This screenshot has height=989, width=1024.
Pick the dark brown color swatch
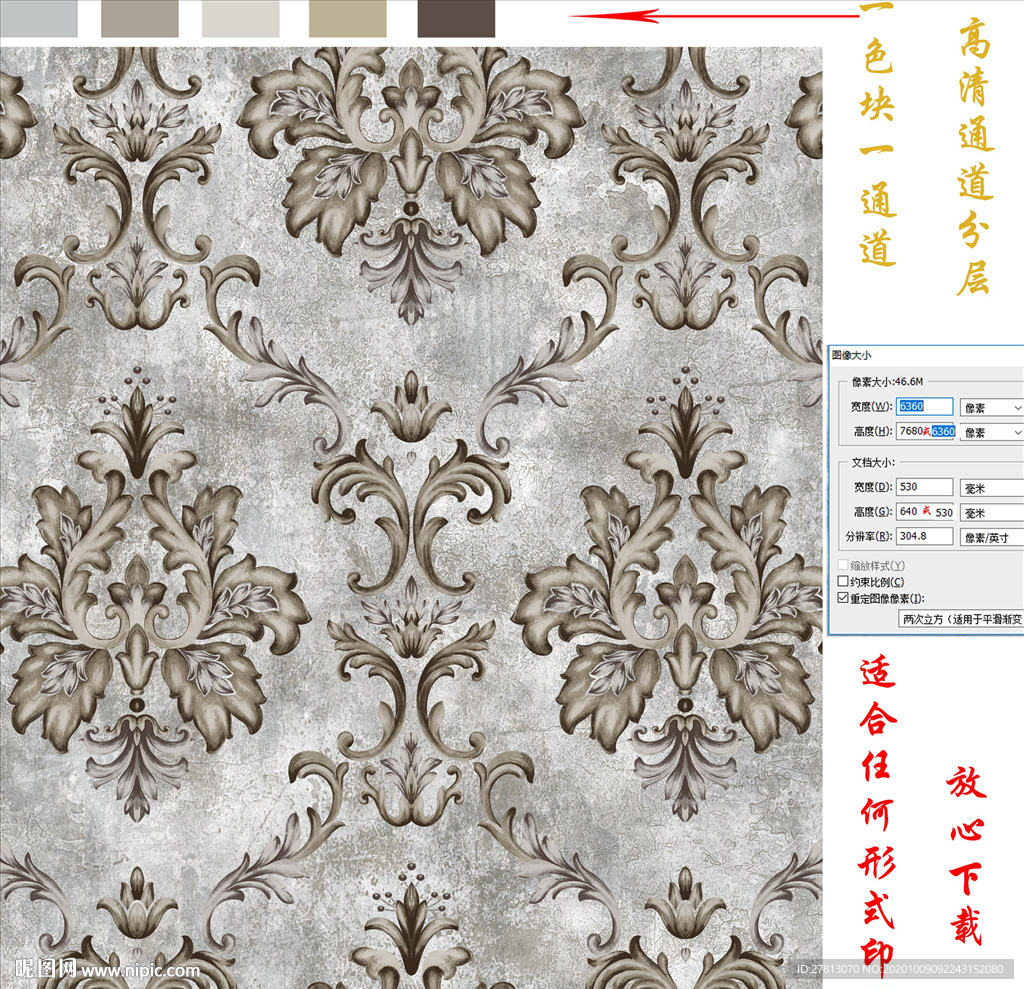456,18
